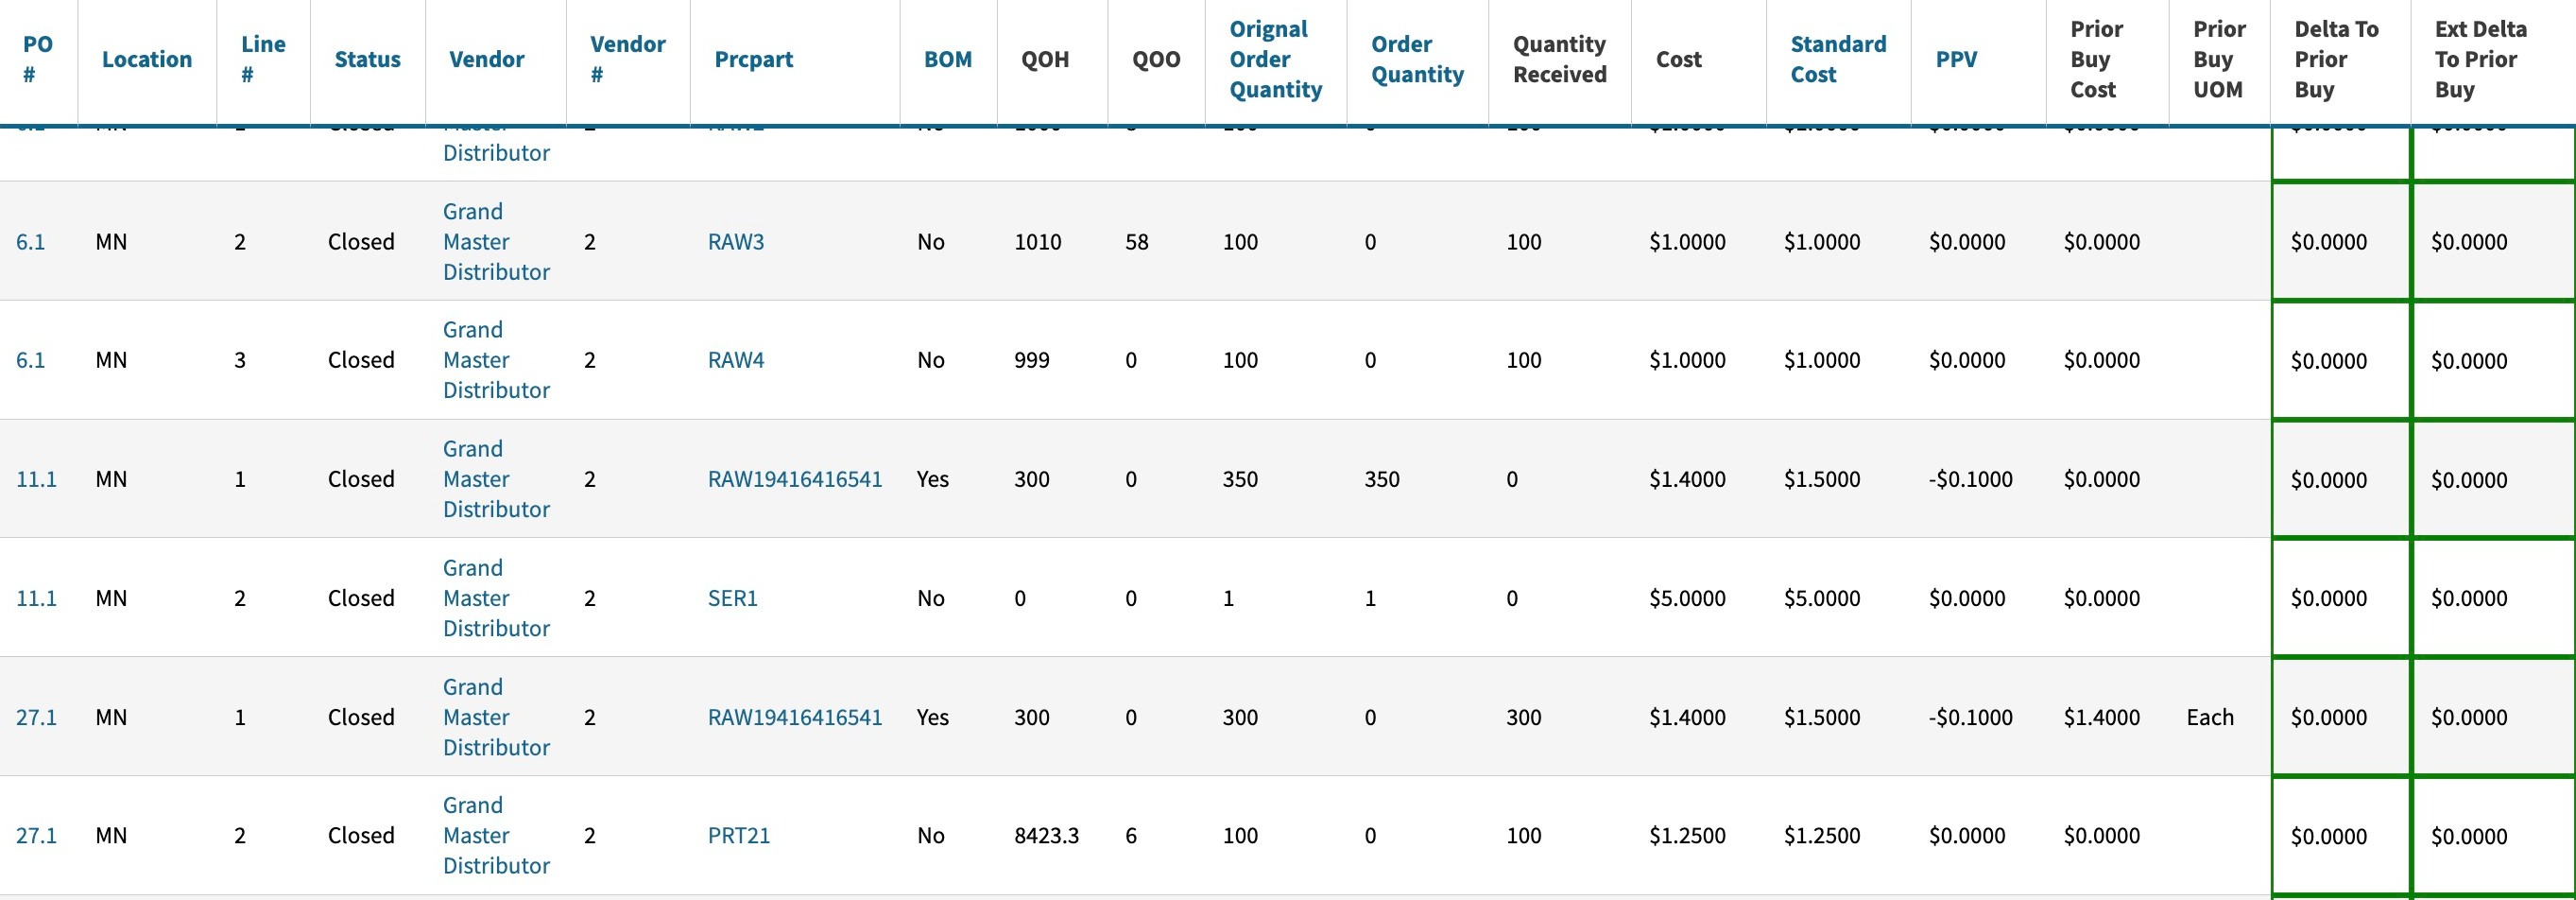Open the PRT21 part link

pyautogui.click(x=738, y=835)
